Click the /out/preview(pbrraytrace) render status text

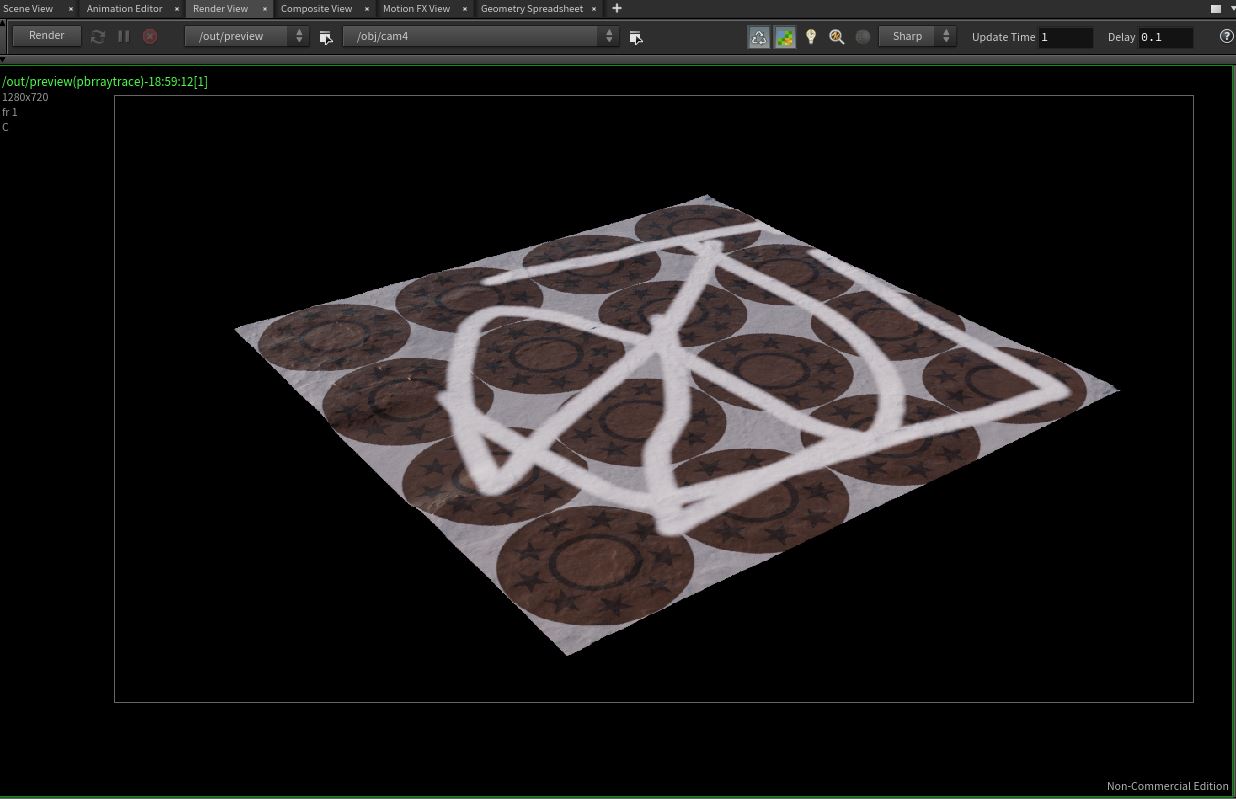[105, 81]
